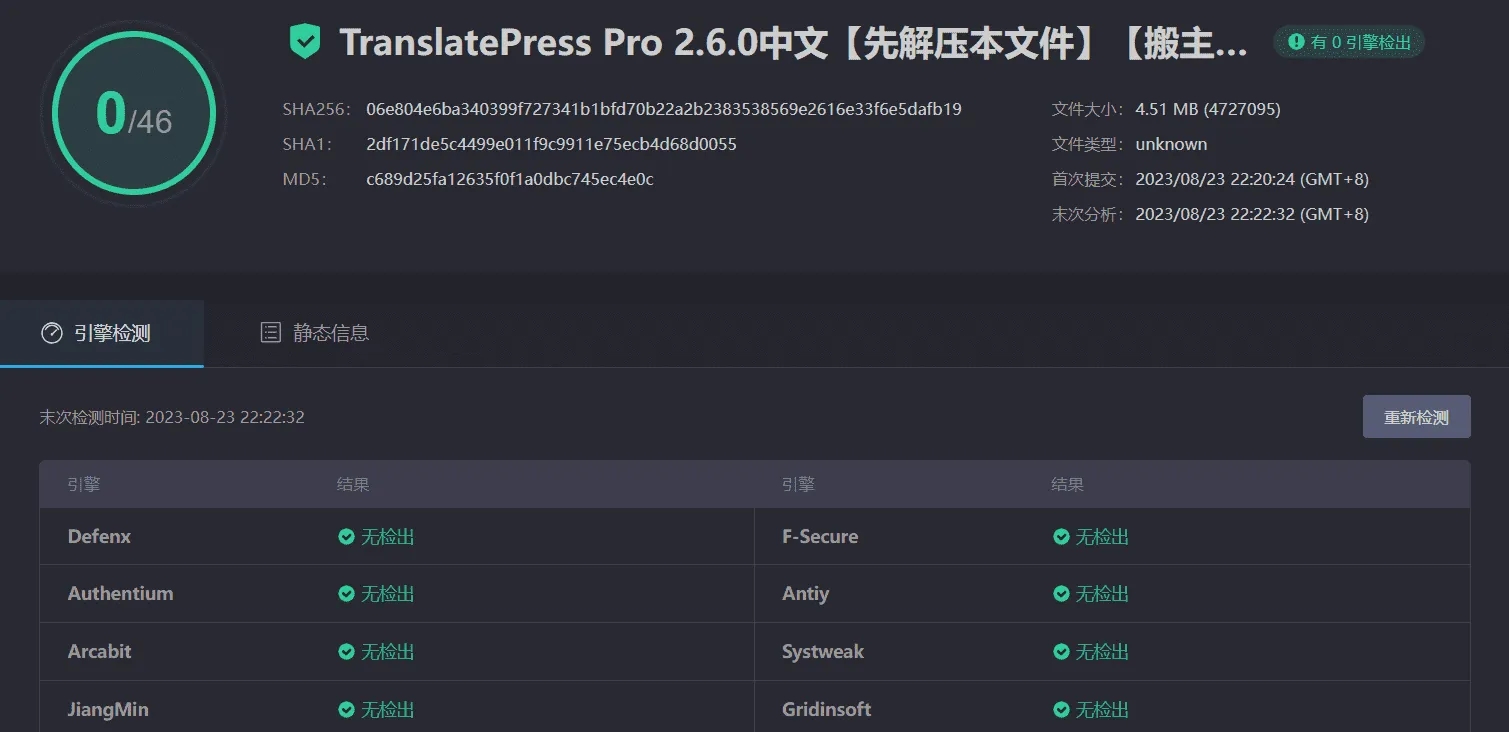Click the 文件大小 label
The image size is (1509, 732).
click(1088, 109)
